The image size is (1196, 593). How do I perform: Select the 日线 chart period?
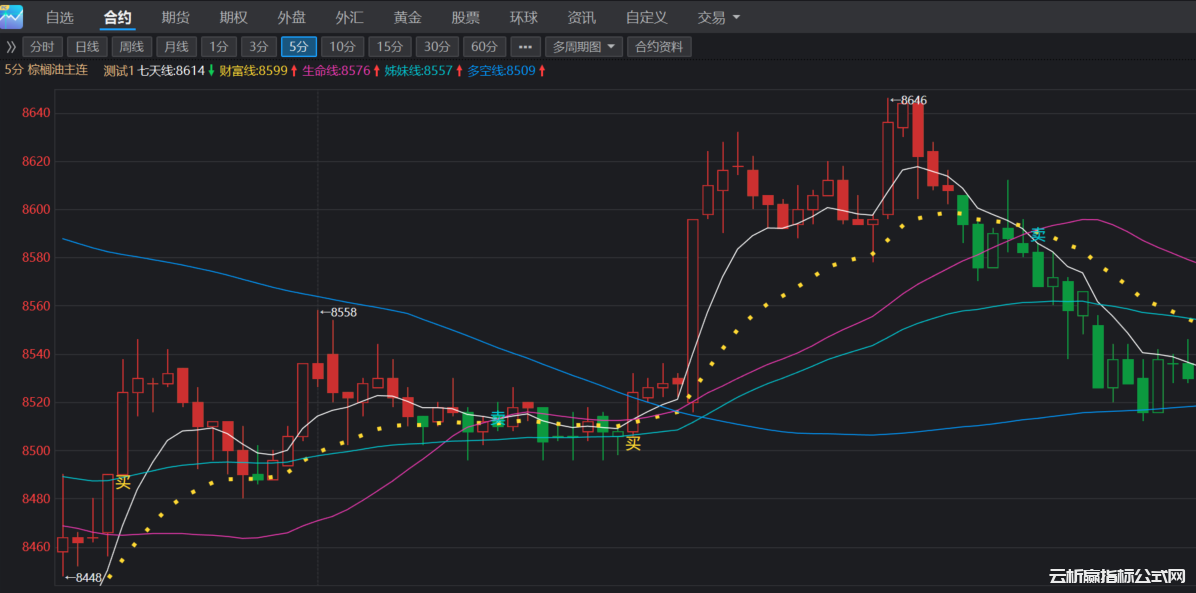point(87,47)
